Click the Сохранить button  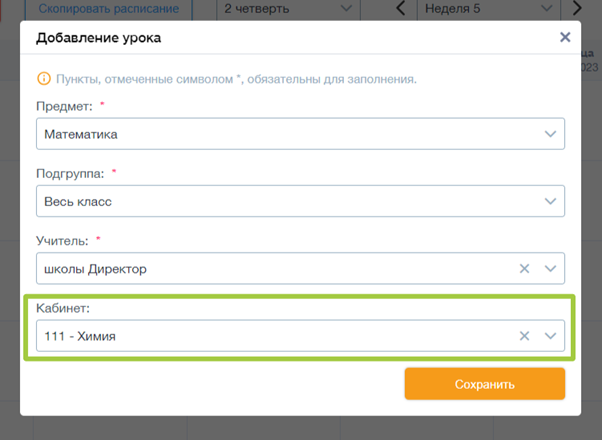click(x=485, y=384)
